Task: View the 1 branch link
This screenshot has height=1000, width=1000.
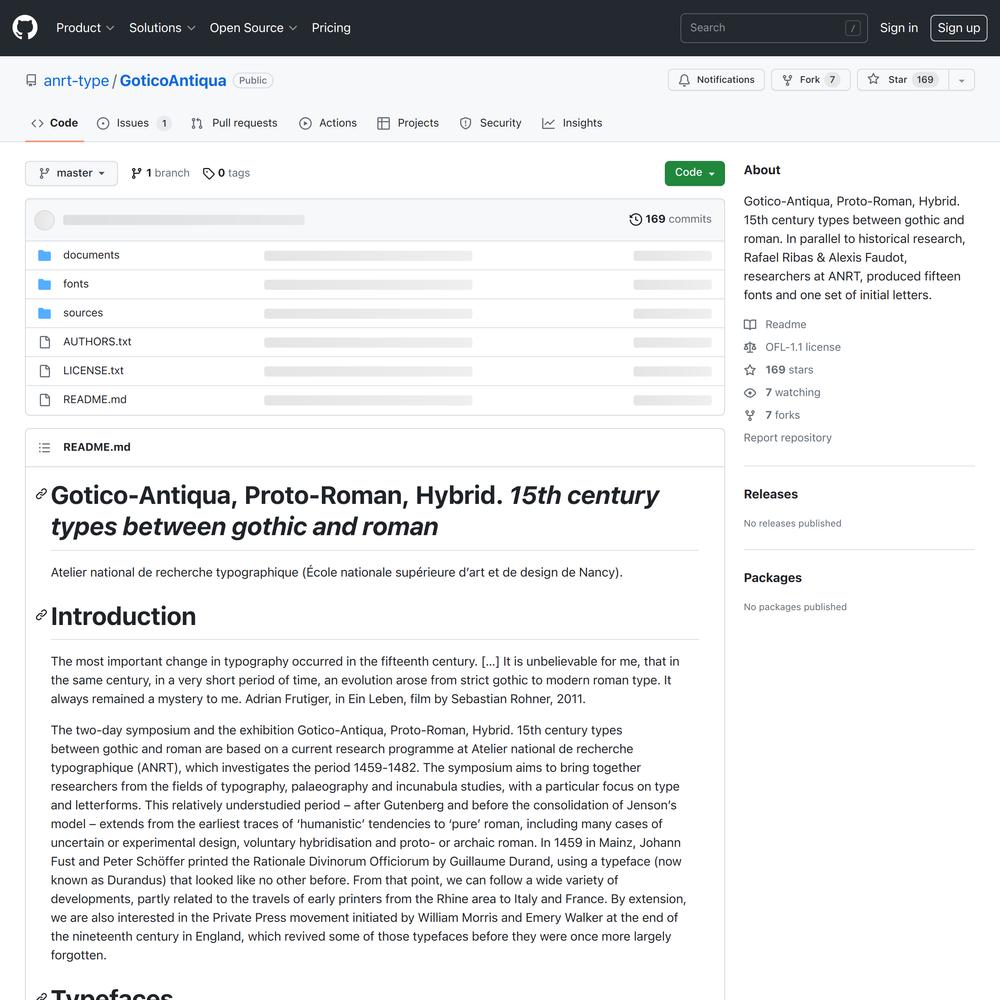Action: (160, 173)
